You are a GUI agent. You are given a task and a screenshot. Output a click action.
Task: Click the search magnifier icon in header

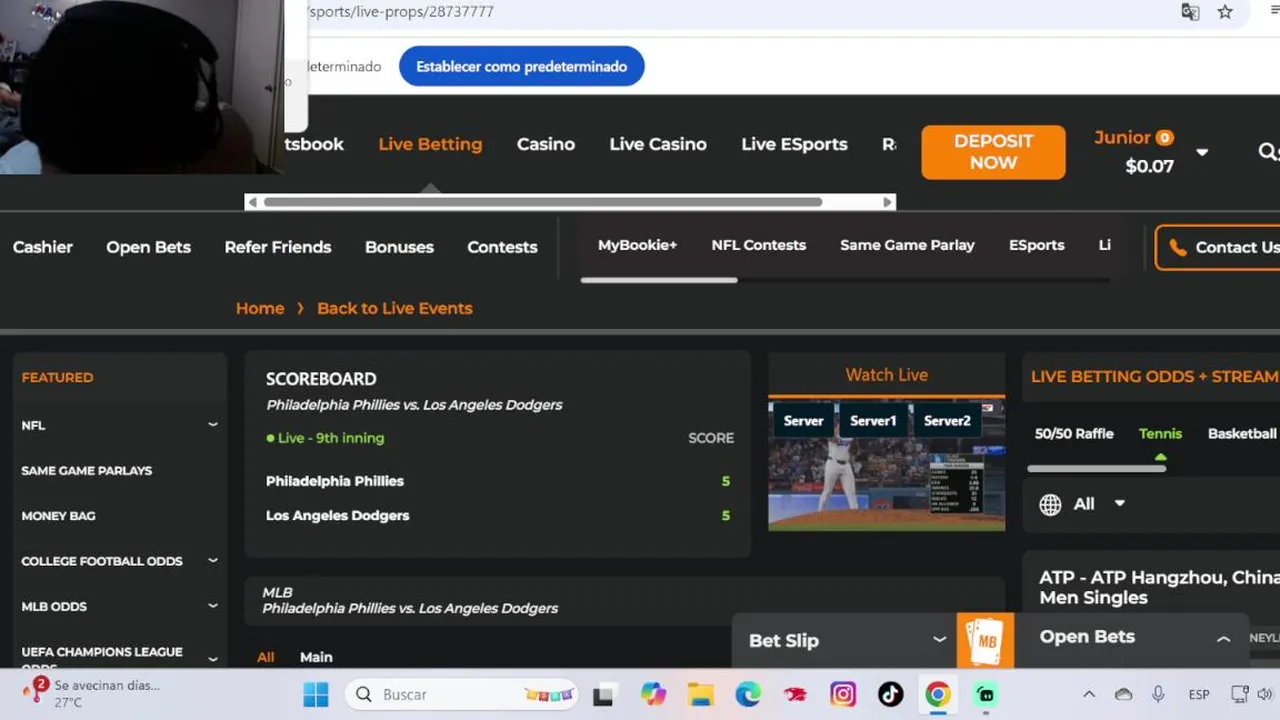[1267, 152]
